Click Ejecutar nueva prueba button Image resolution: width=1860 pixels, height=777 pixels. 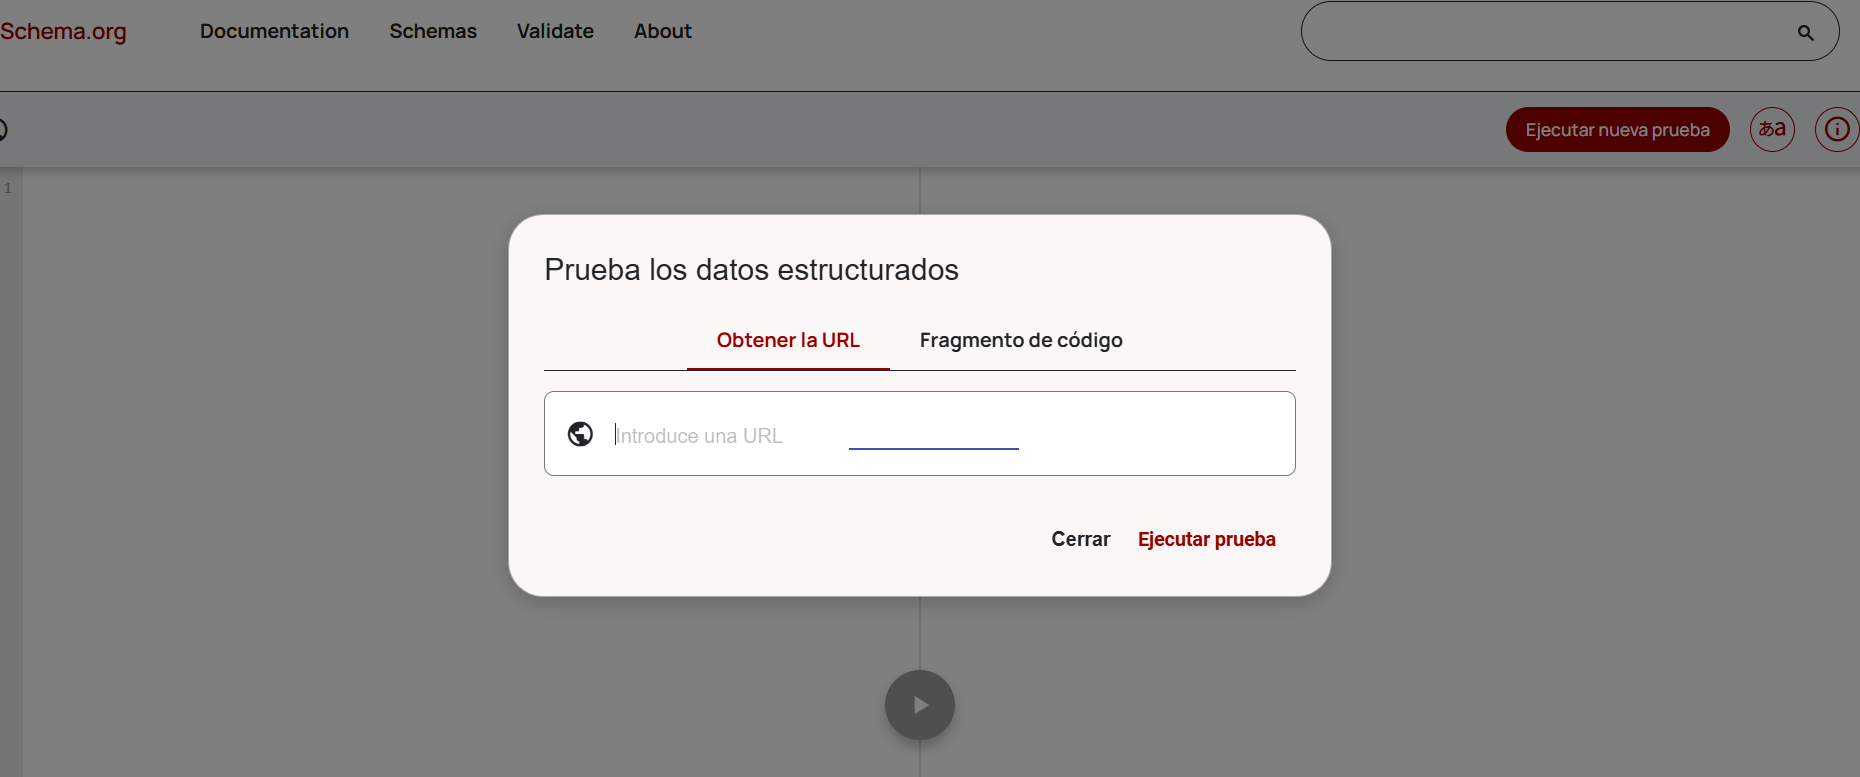[1617, 130]
